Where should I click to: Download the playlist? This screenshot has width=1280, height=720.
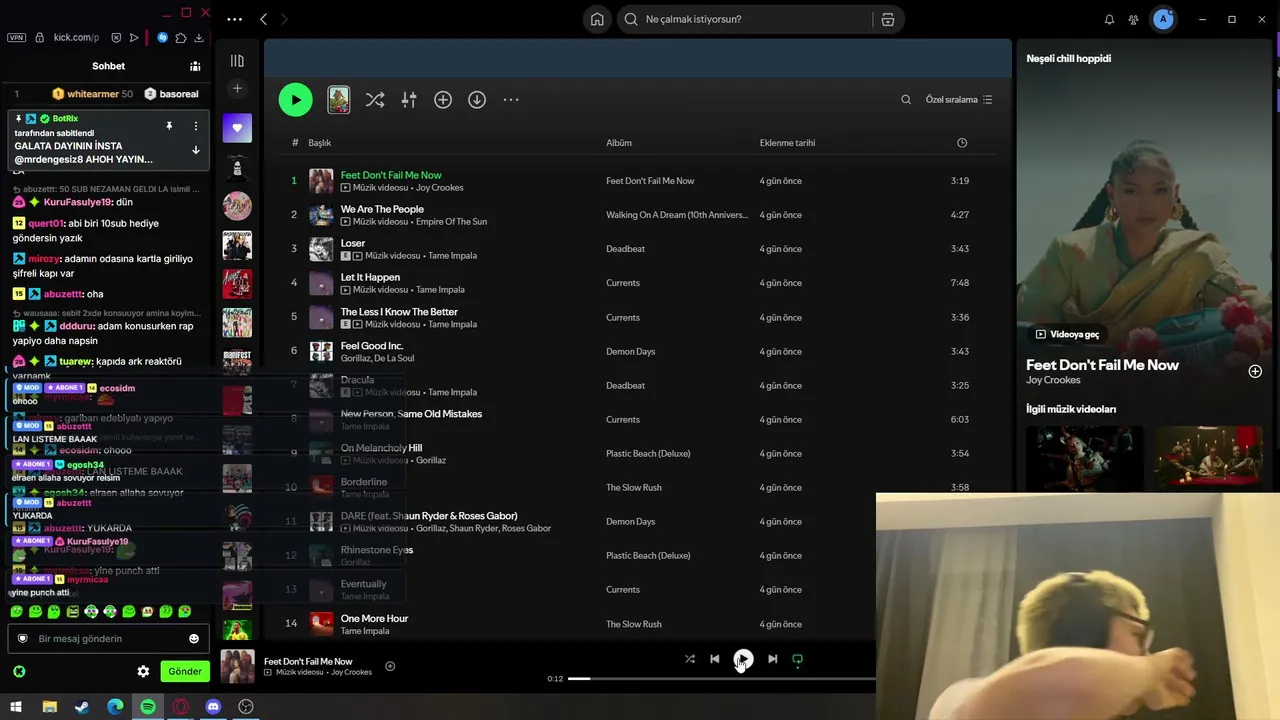tap(477, 100)
